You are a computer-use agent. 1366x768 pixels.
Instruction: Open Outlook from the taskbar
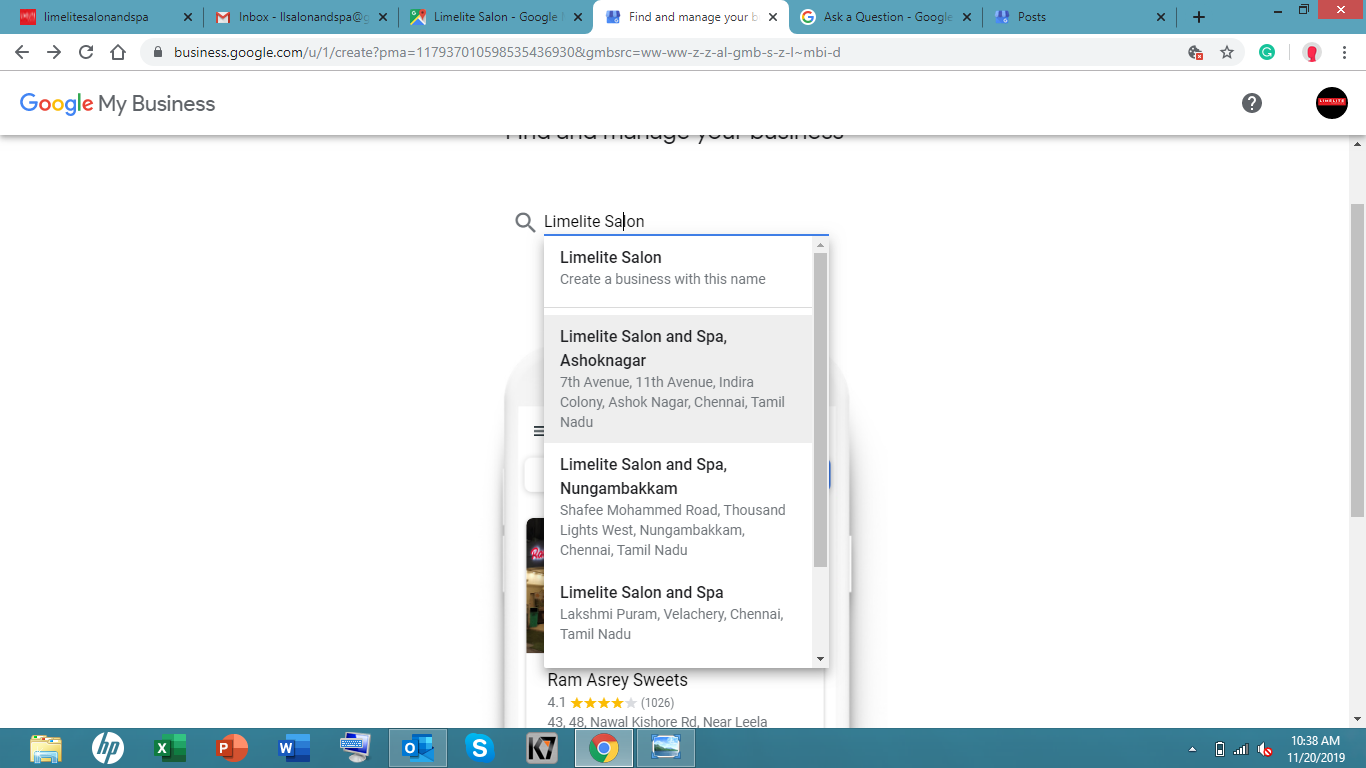coord(418,748)
